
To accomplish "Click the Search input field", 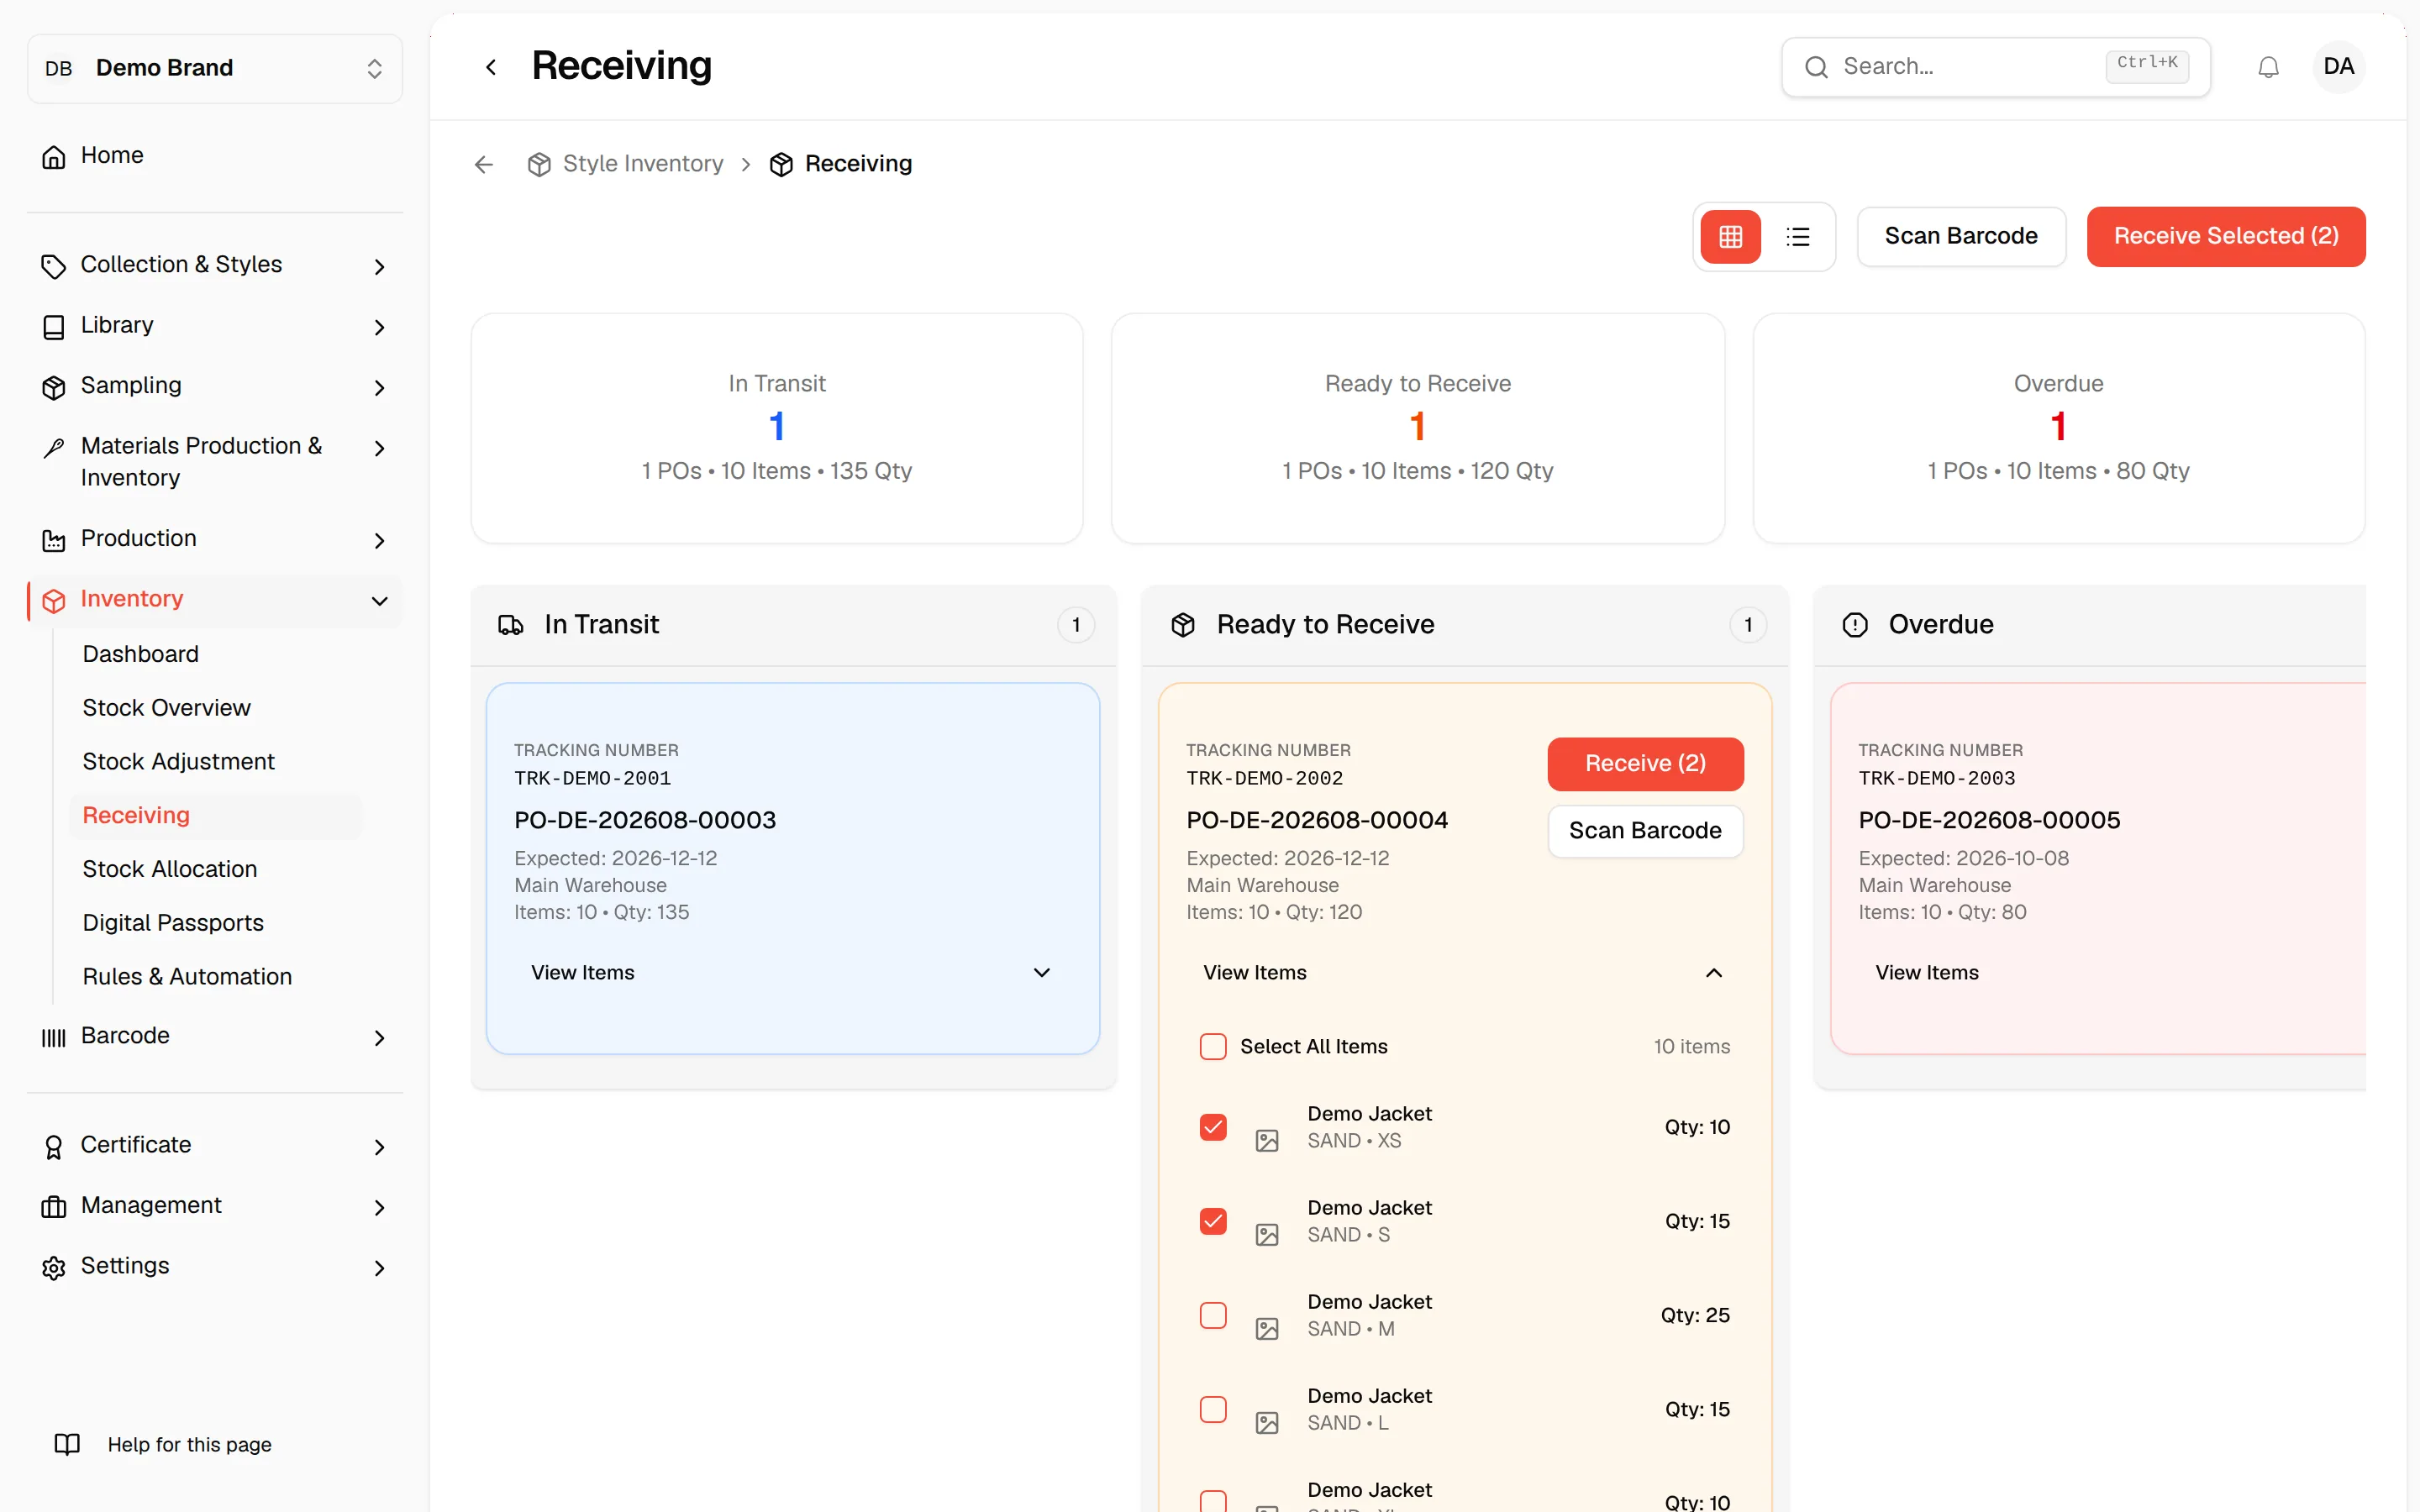I will click(1995, 67).
